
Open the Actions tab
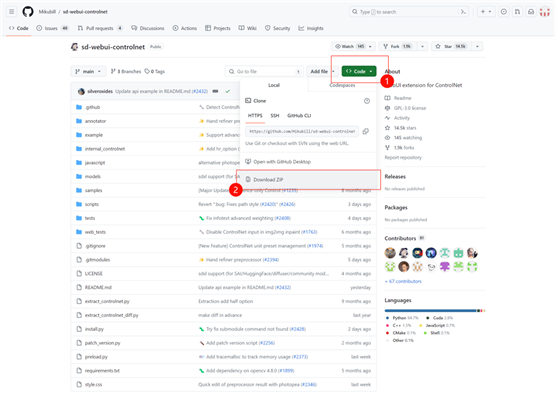pos(185,28)
